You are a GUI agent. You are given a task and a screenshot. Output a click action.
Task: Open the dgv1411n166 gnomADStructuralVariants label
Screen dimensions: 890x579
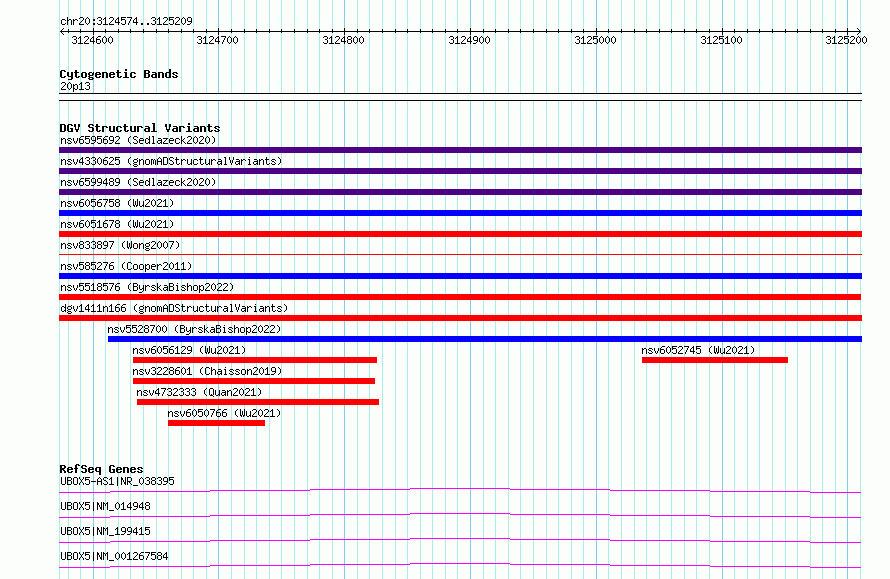(174, 308)
